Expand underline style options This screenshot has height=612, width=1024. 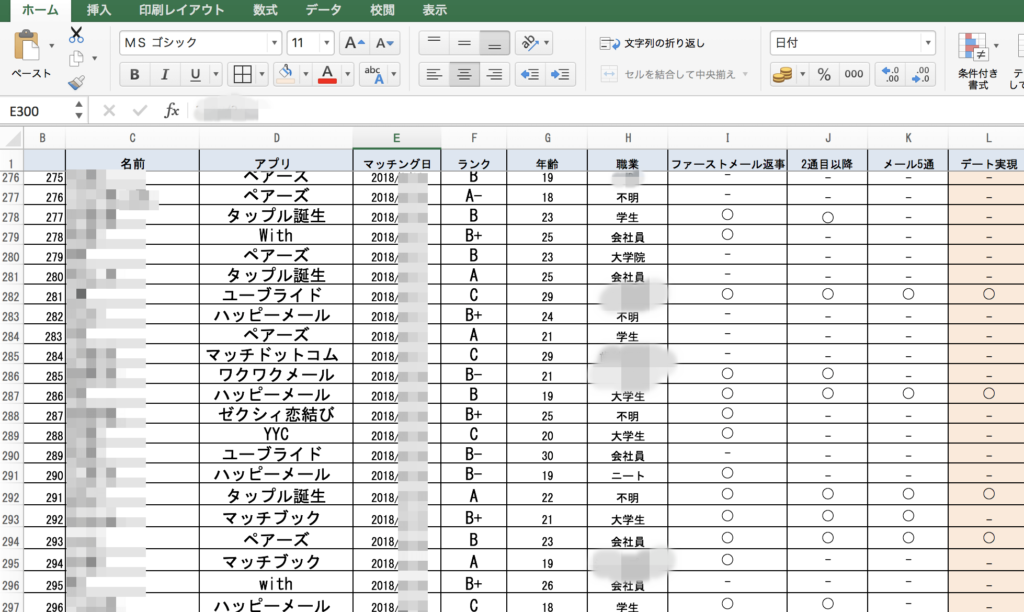coord(216,74)
